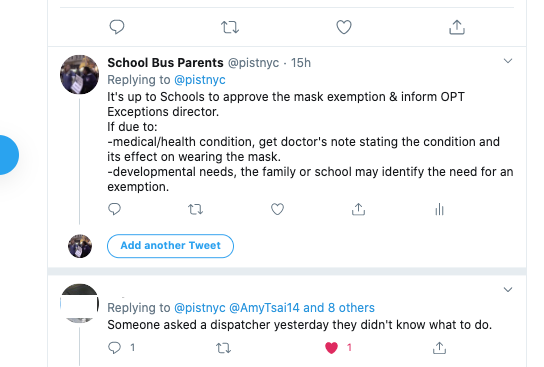
Task: Click the Add another Tweet button
Action: pyautogui.click(x=170, y=246)
